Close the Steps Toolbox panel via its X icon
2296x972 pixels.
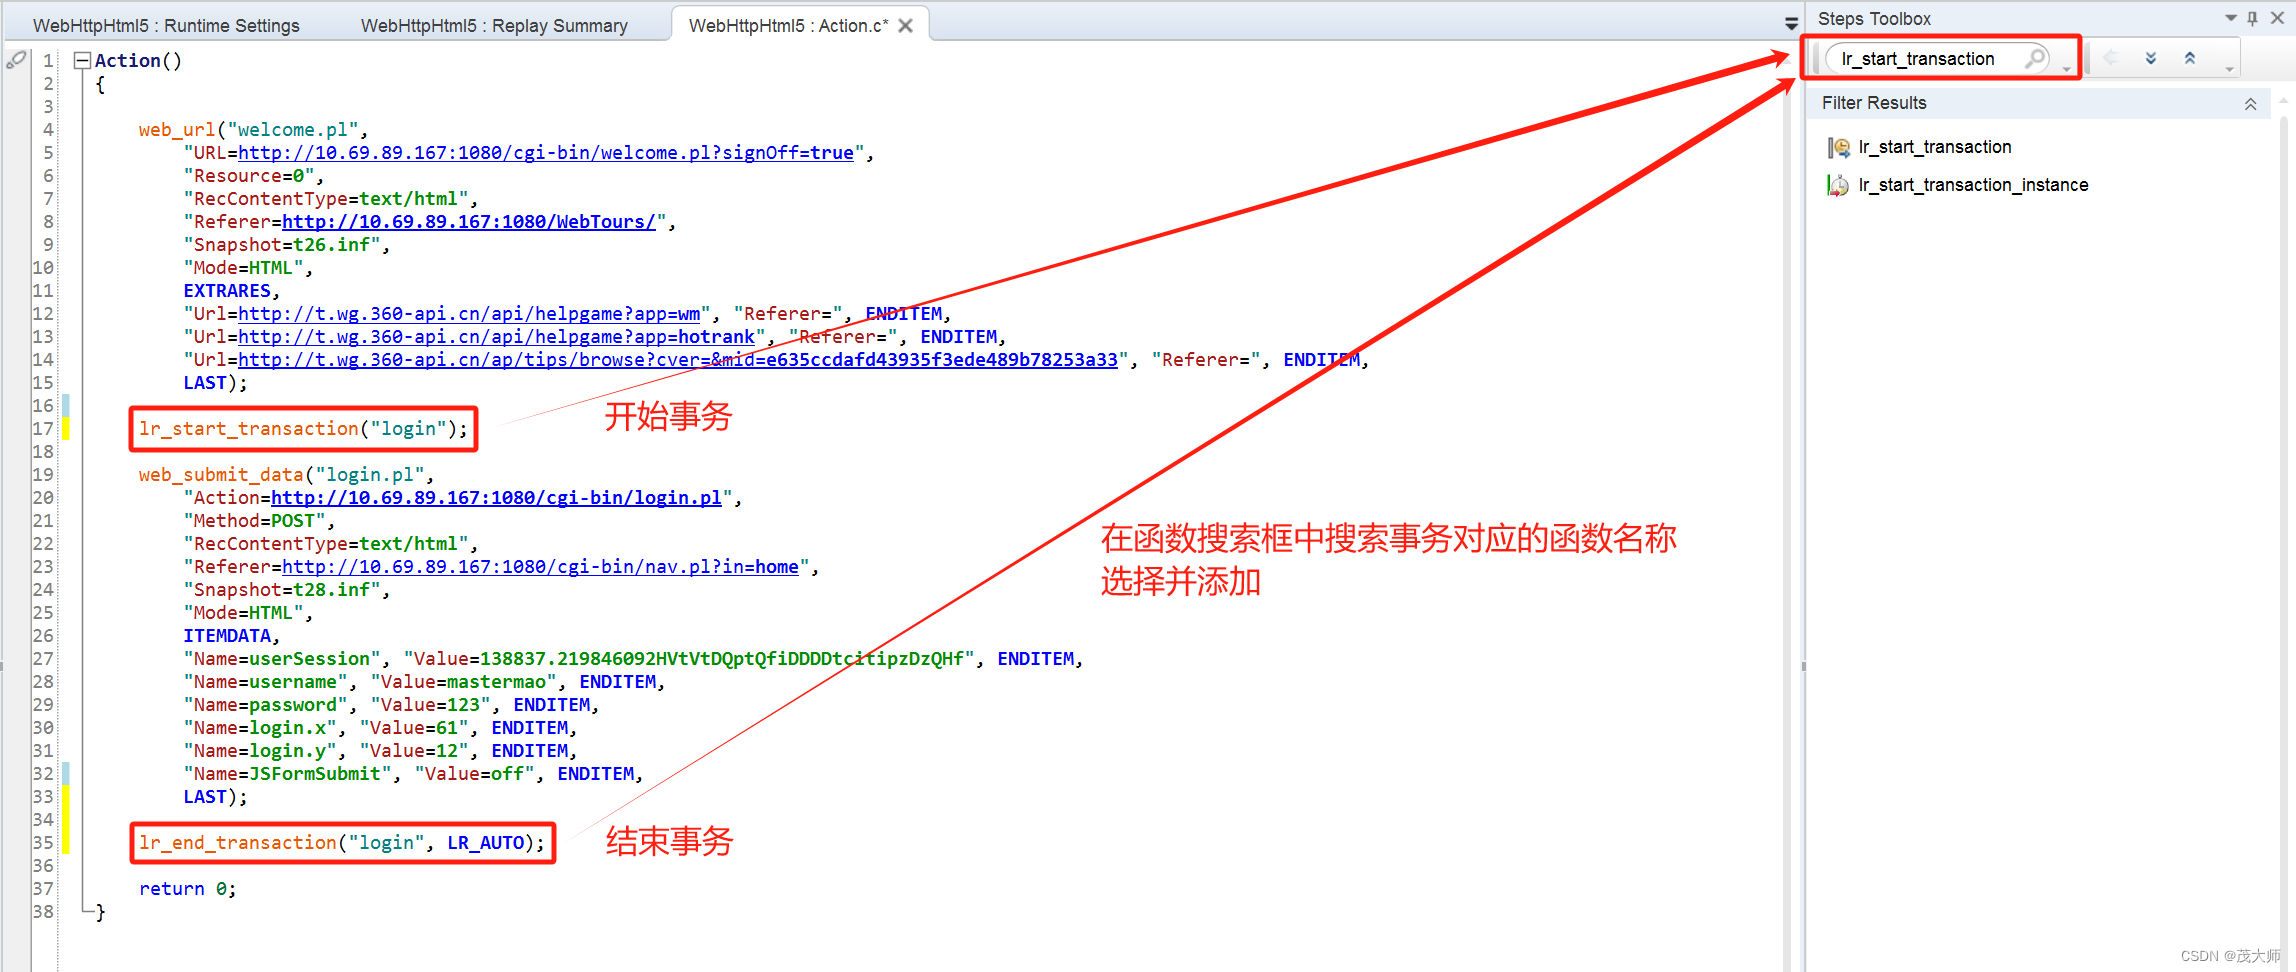(x=2278, y=18)
